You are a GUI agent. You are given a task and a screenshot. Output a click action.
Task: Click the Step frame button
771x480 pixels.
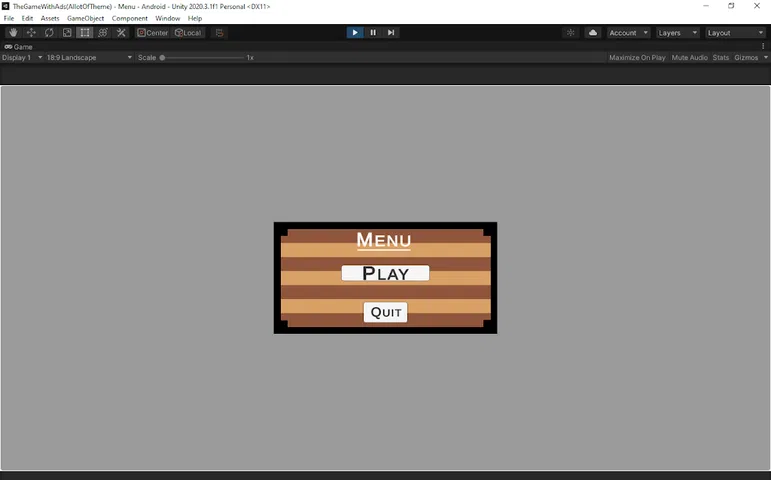(391, 33)
